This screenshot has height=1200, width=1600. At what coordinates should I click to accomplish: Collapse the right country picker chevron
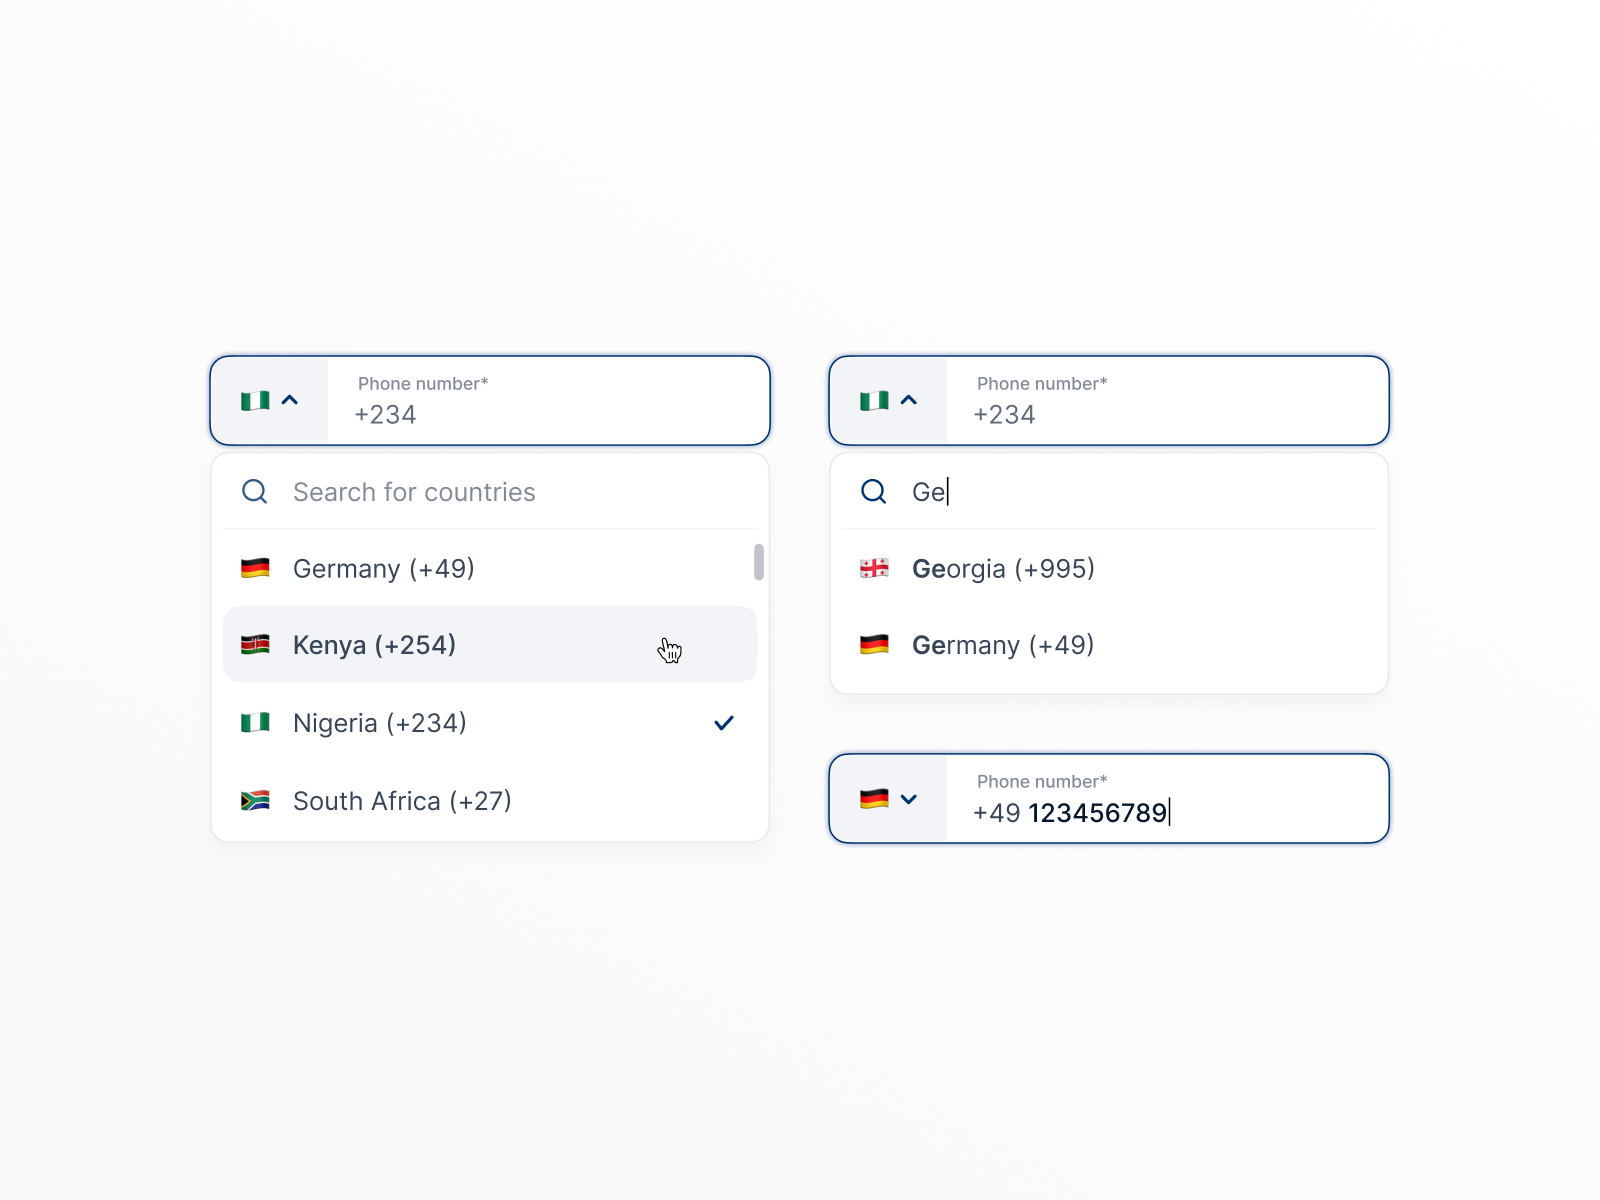(910, 400)
